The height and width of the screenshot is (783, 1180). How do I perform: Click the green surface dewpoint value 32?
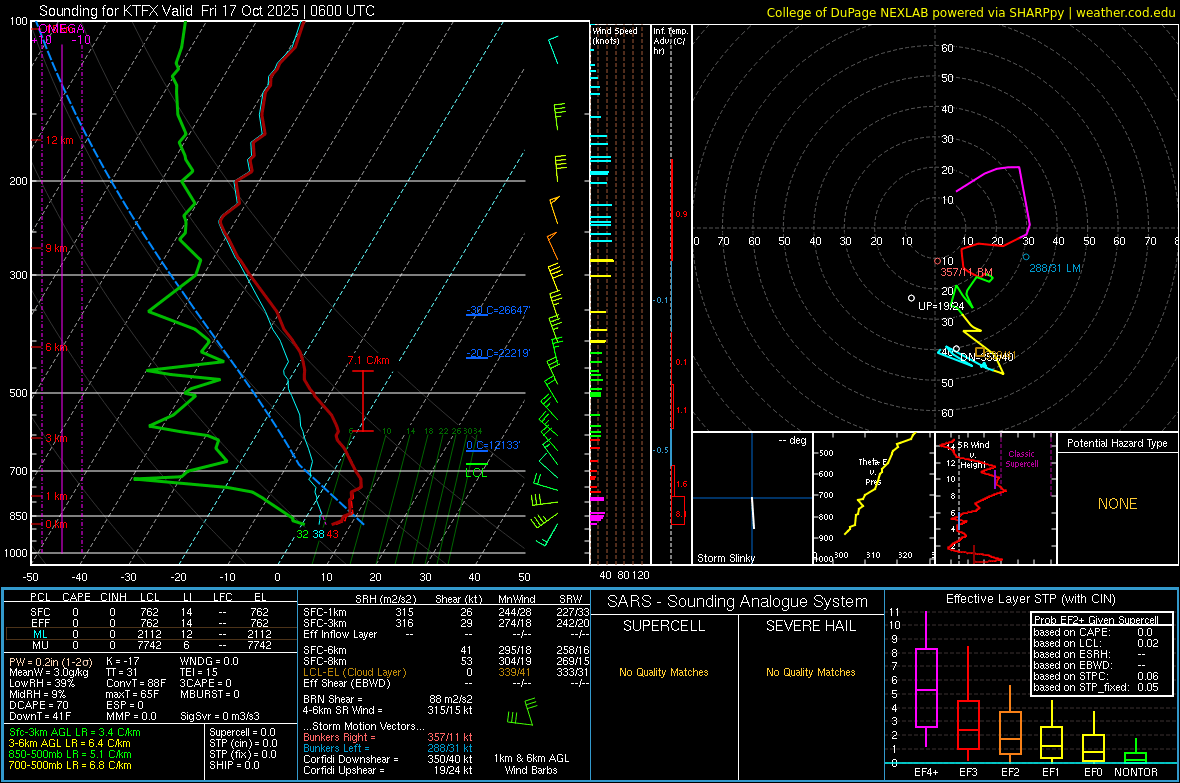pos(303,534)
